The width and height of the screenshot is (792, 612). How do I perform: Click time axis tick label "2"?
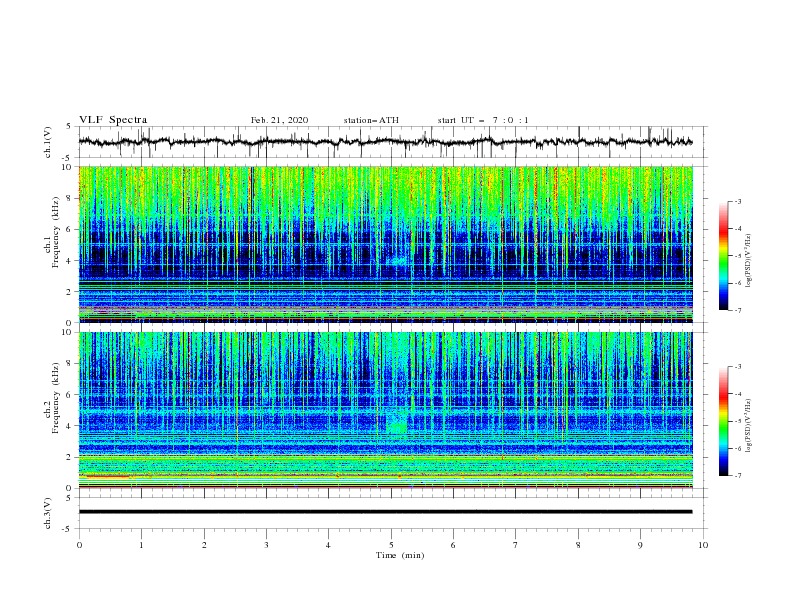(204, 545)
